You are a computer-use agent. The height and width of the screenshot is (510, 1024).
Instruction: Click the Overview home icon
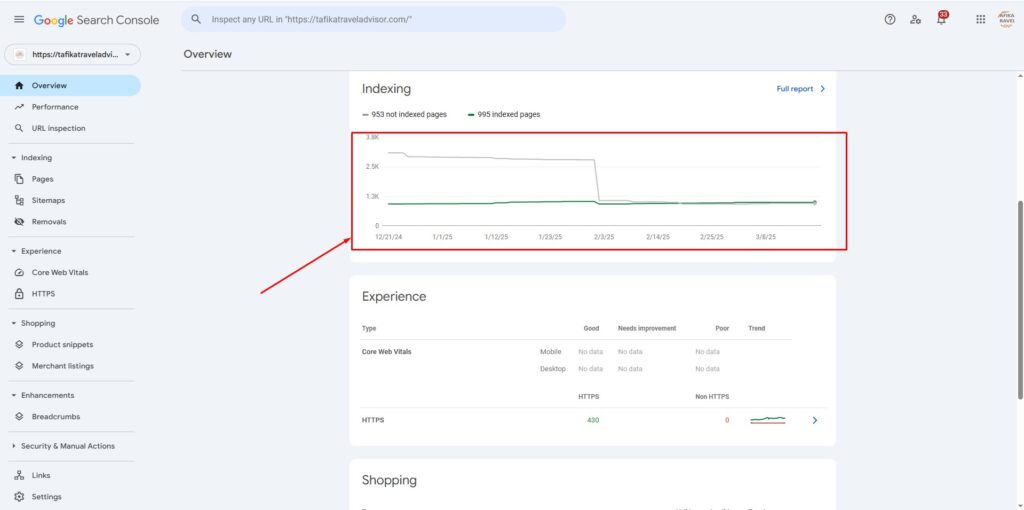tap(19, 86)
